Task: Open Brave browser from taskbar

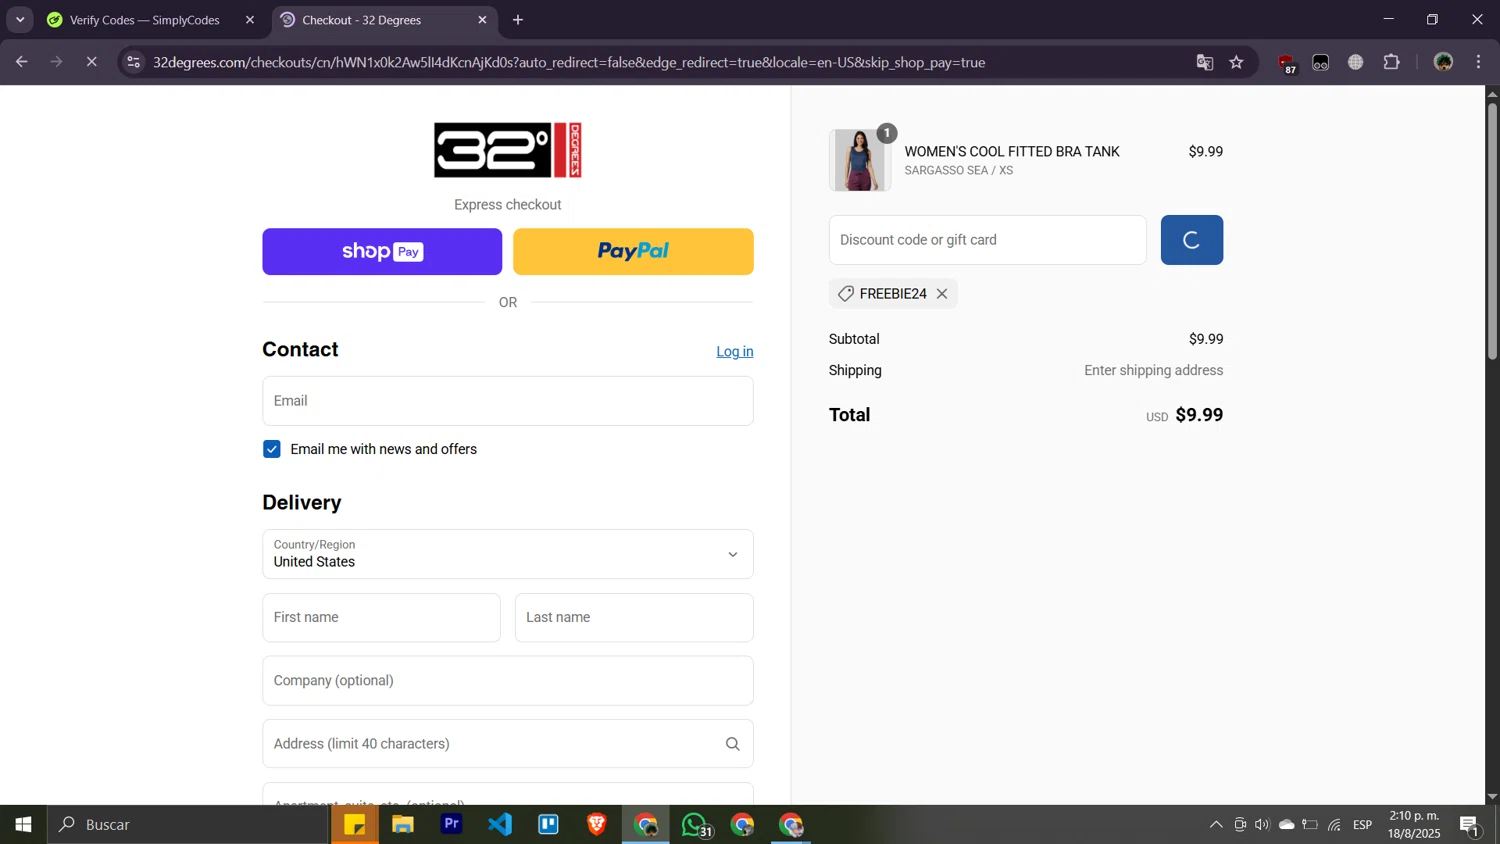Action: pos(597,825)
